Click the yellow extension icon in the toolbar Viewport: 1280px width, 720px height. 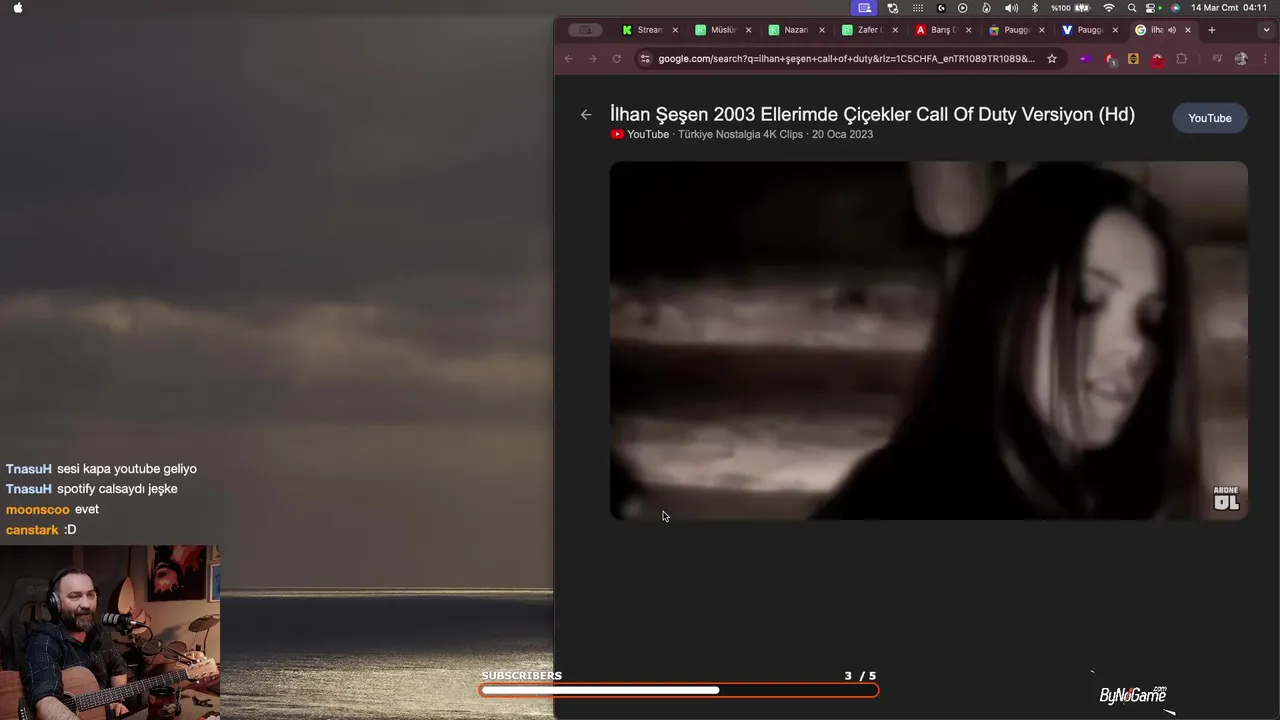click(1133, 59)
